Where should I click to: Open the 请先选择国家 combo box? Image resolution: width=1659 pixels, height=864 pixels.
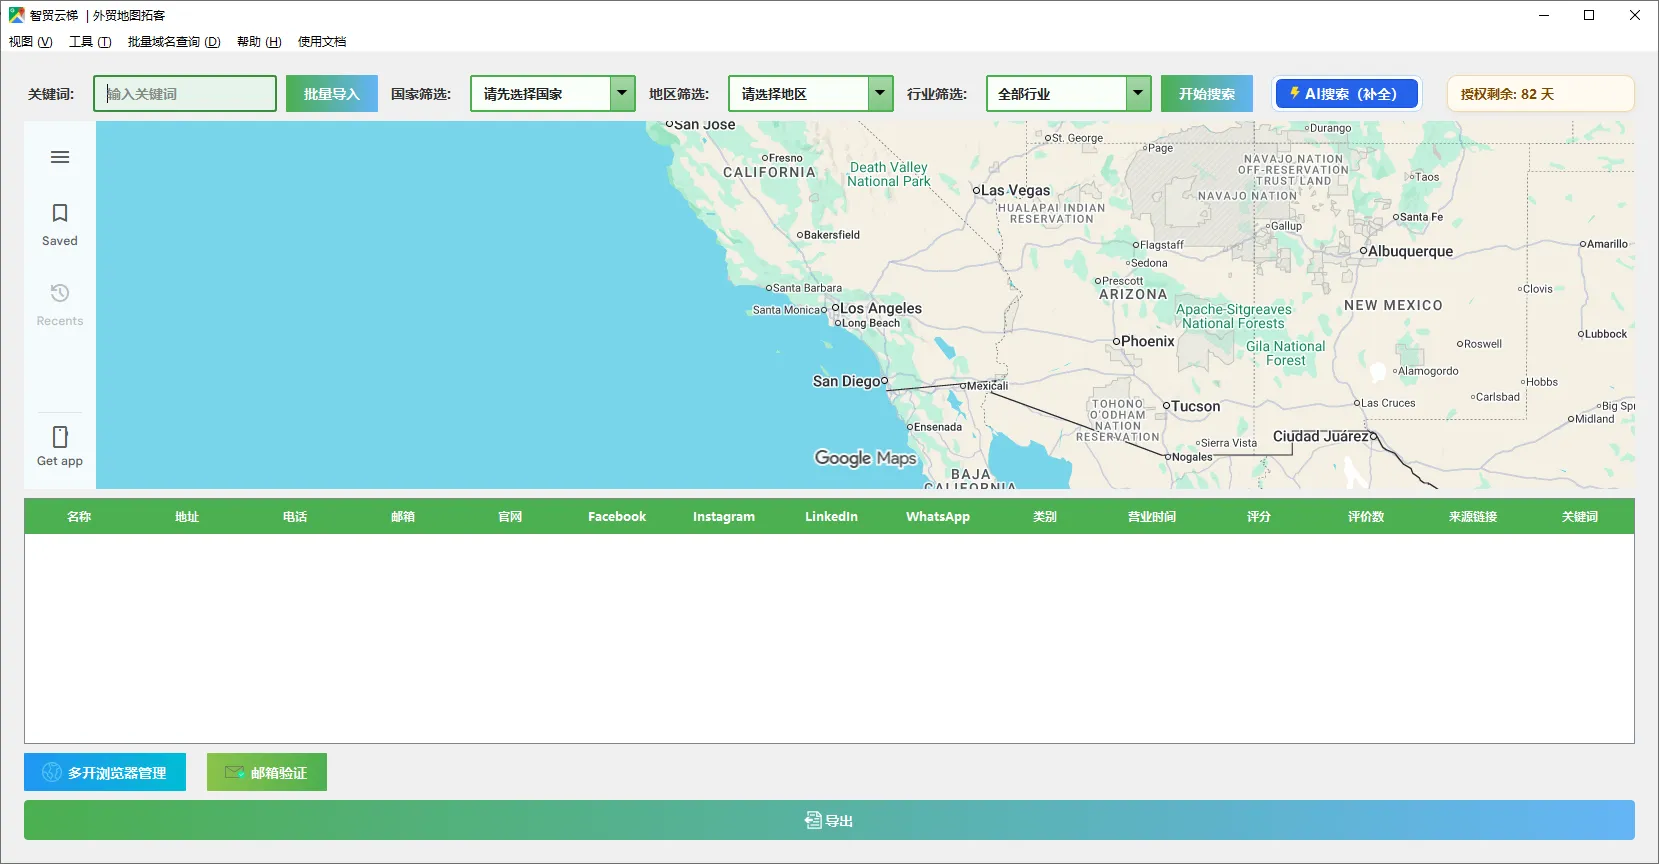[x=553, y=94]
